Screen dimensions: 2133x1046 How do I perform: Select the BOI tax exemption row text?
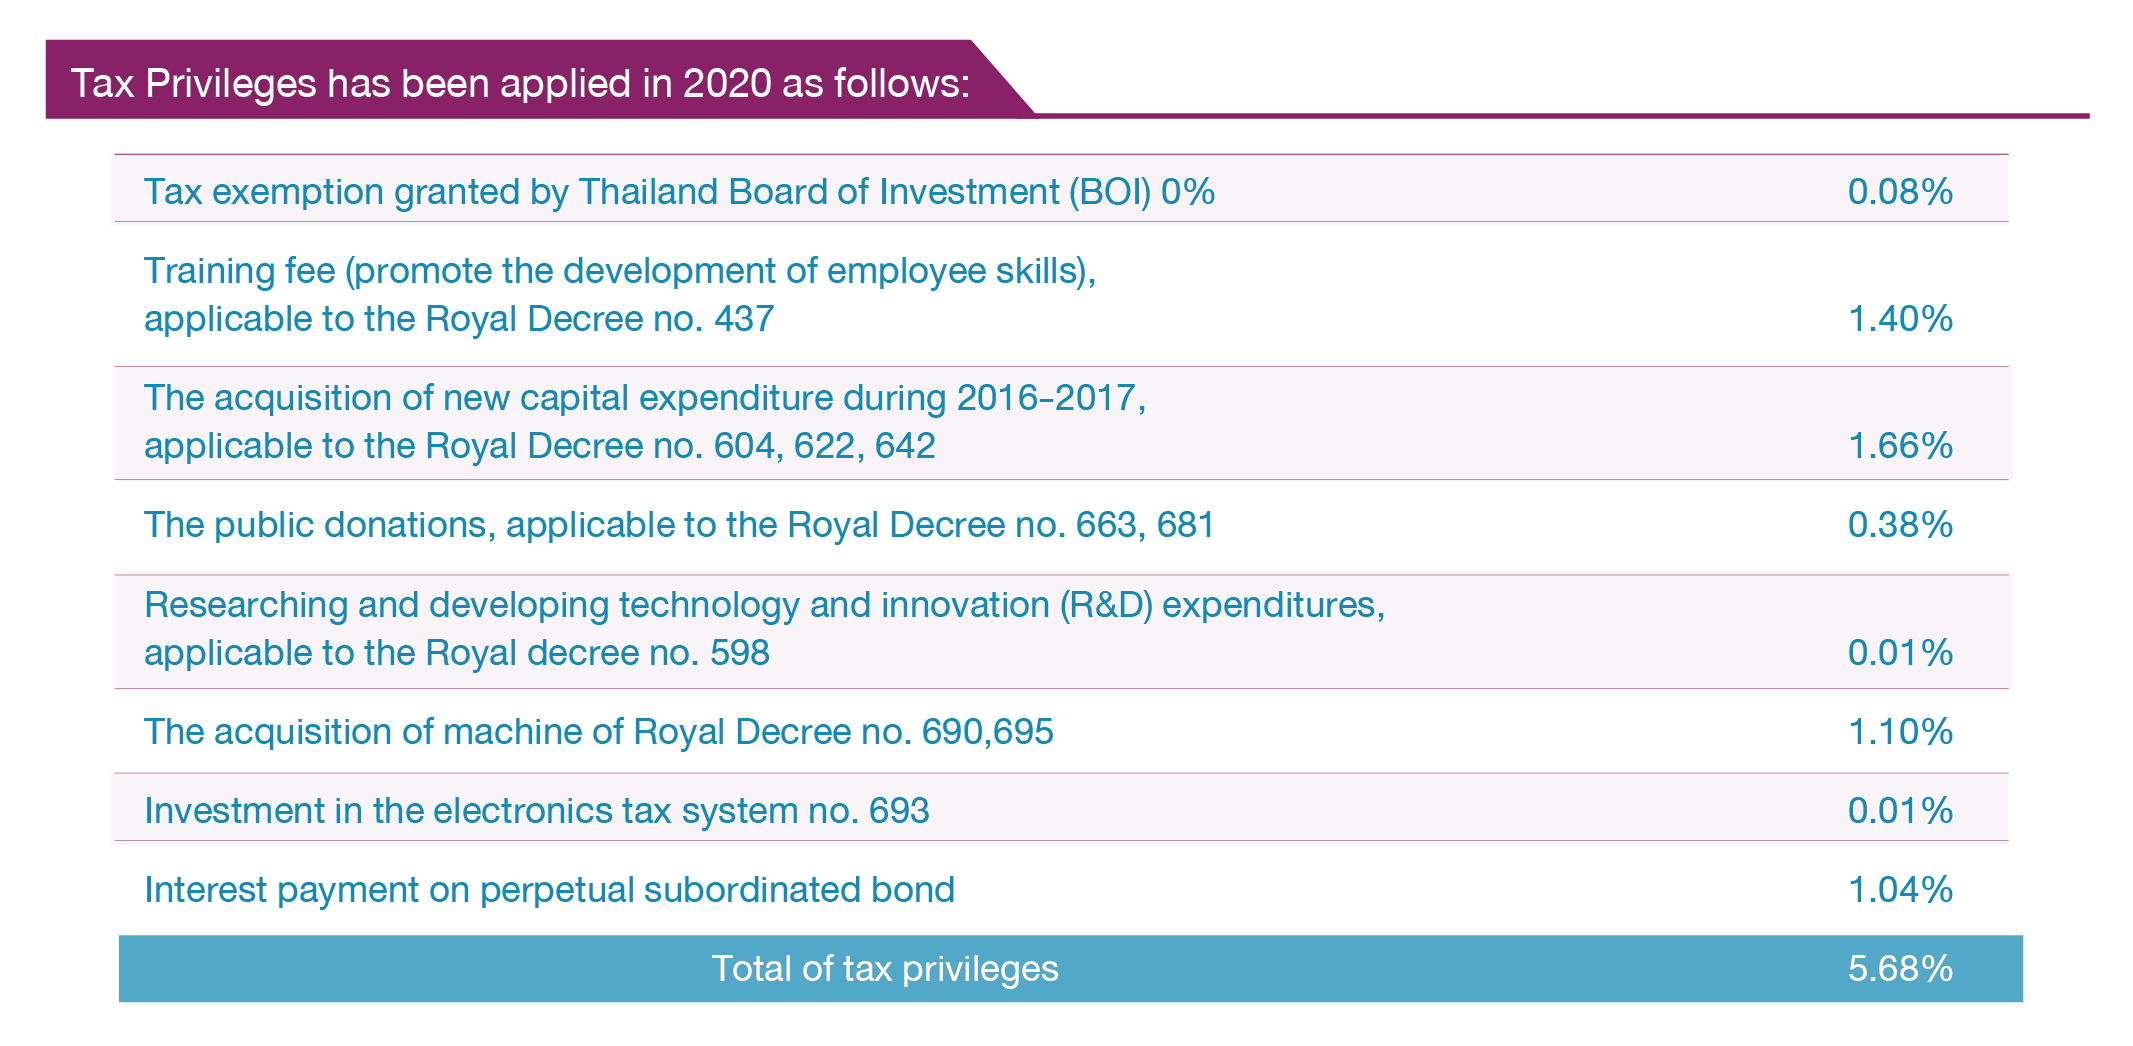pyautogui.click(x=679, y=191)
